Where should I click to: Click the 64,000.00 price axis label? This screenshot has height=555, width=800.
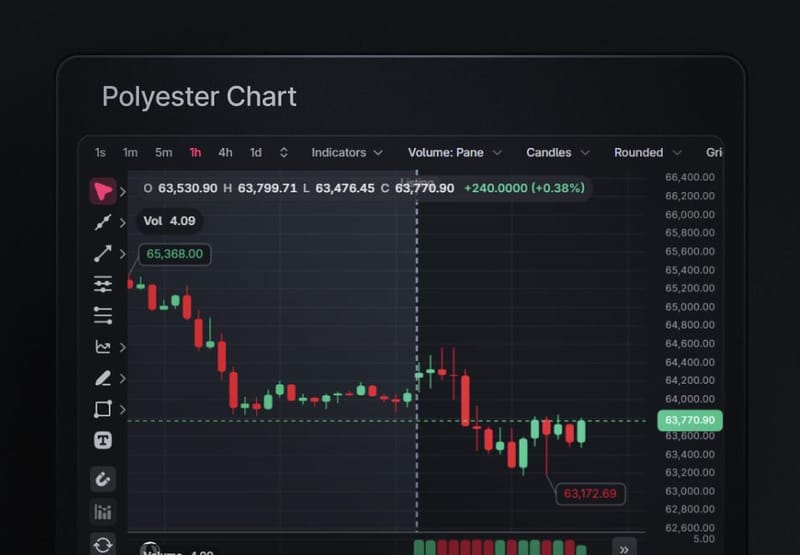[x=690, y=399]
